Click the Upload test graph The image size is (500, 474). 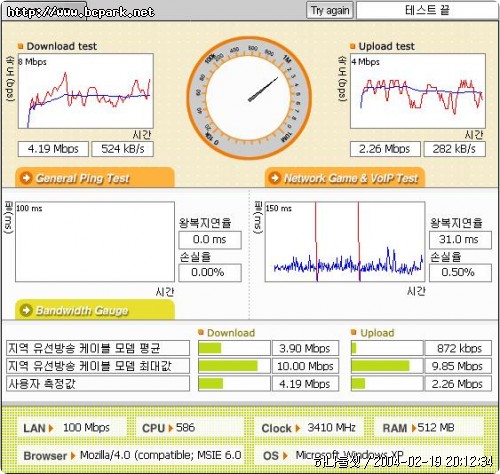tap(418, 91)
